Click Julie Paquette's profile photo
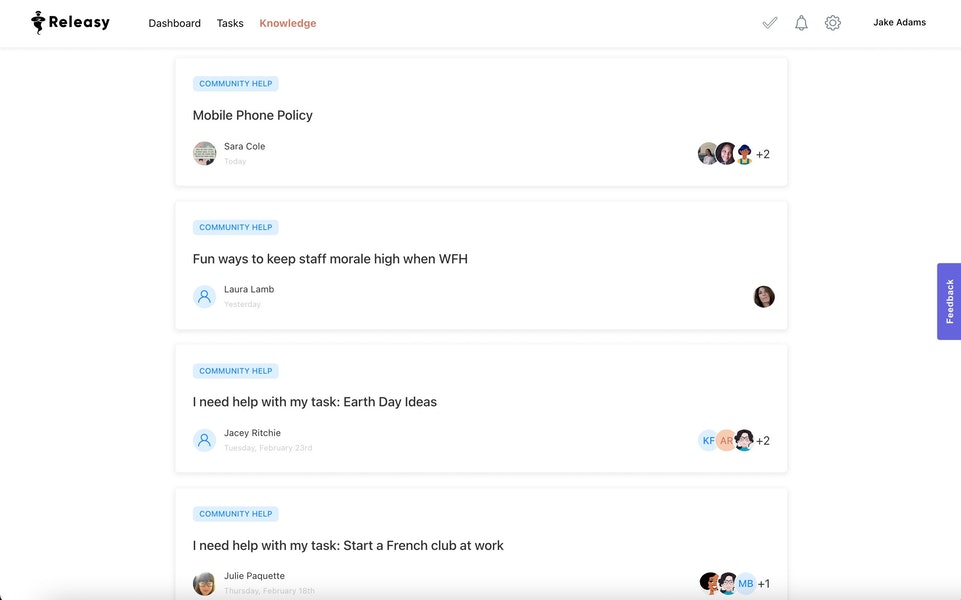Screen dimensions: 961x600 coord(204,583)
